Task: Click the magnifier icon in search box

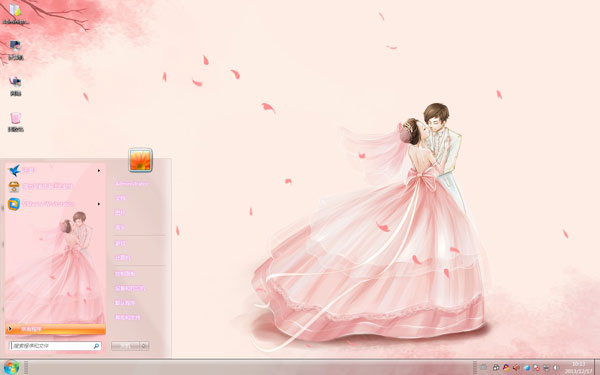Action: (96, 346)
